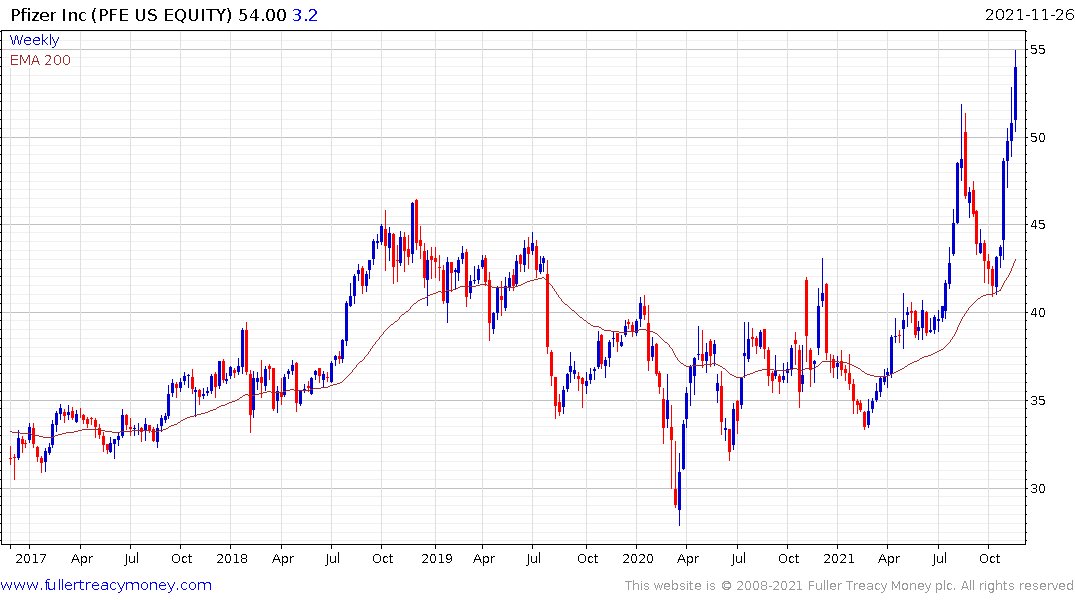
Task: Click the 2021-11-26 date label
Action: (x=1029, y=14)
